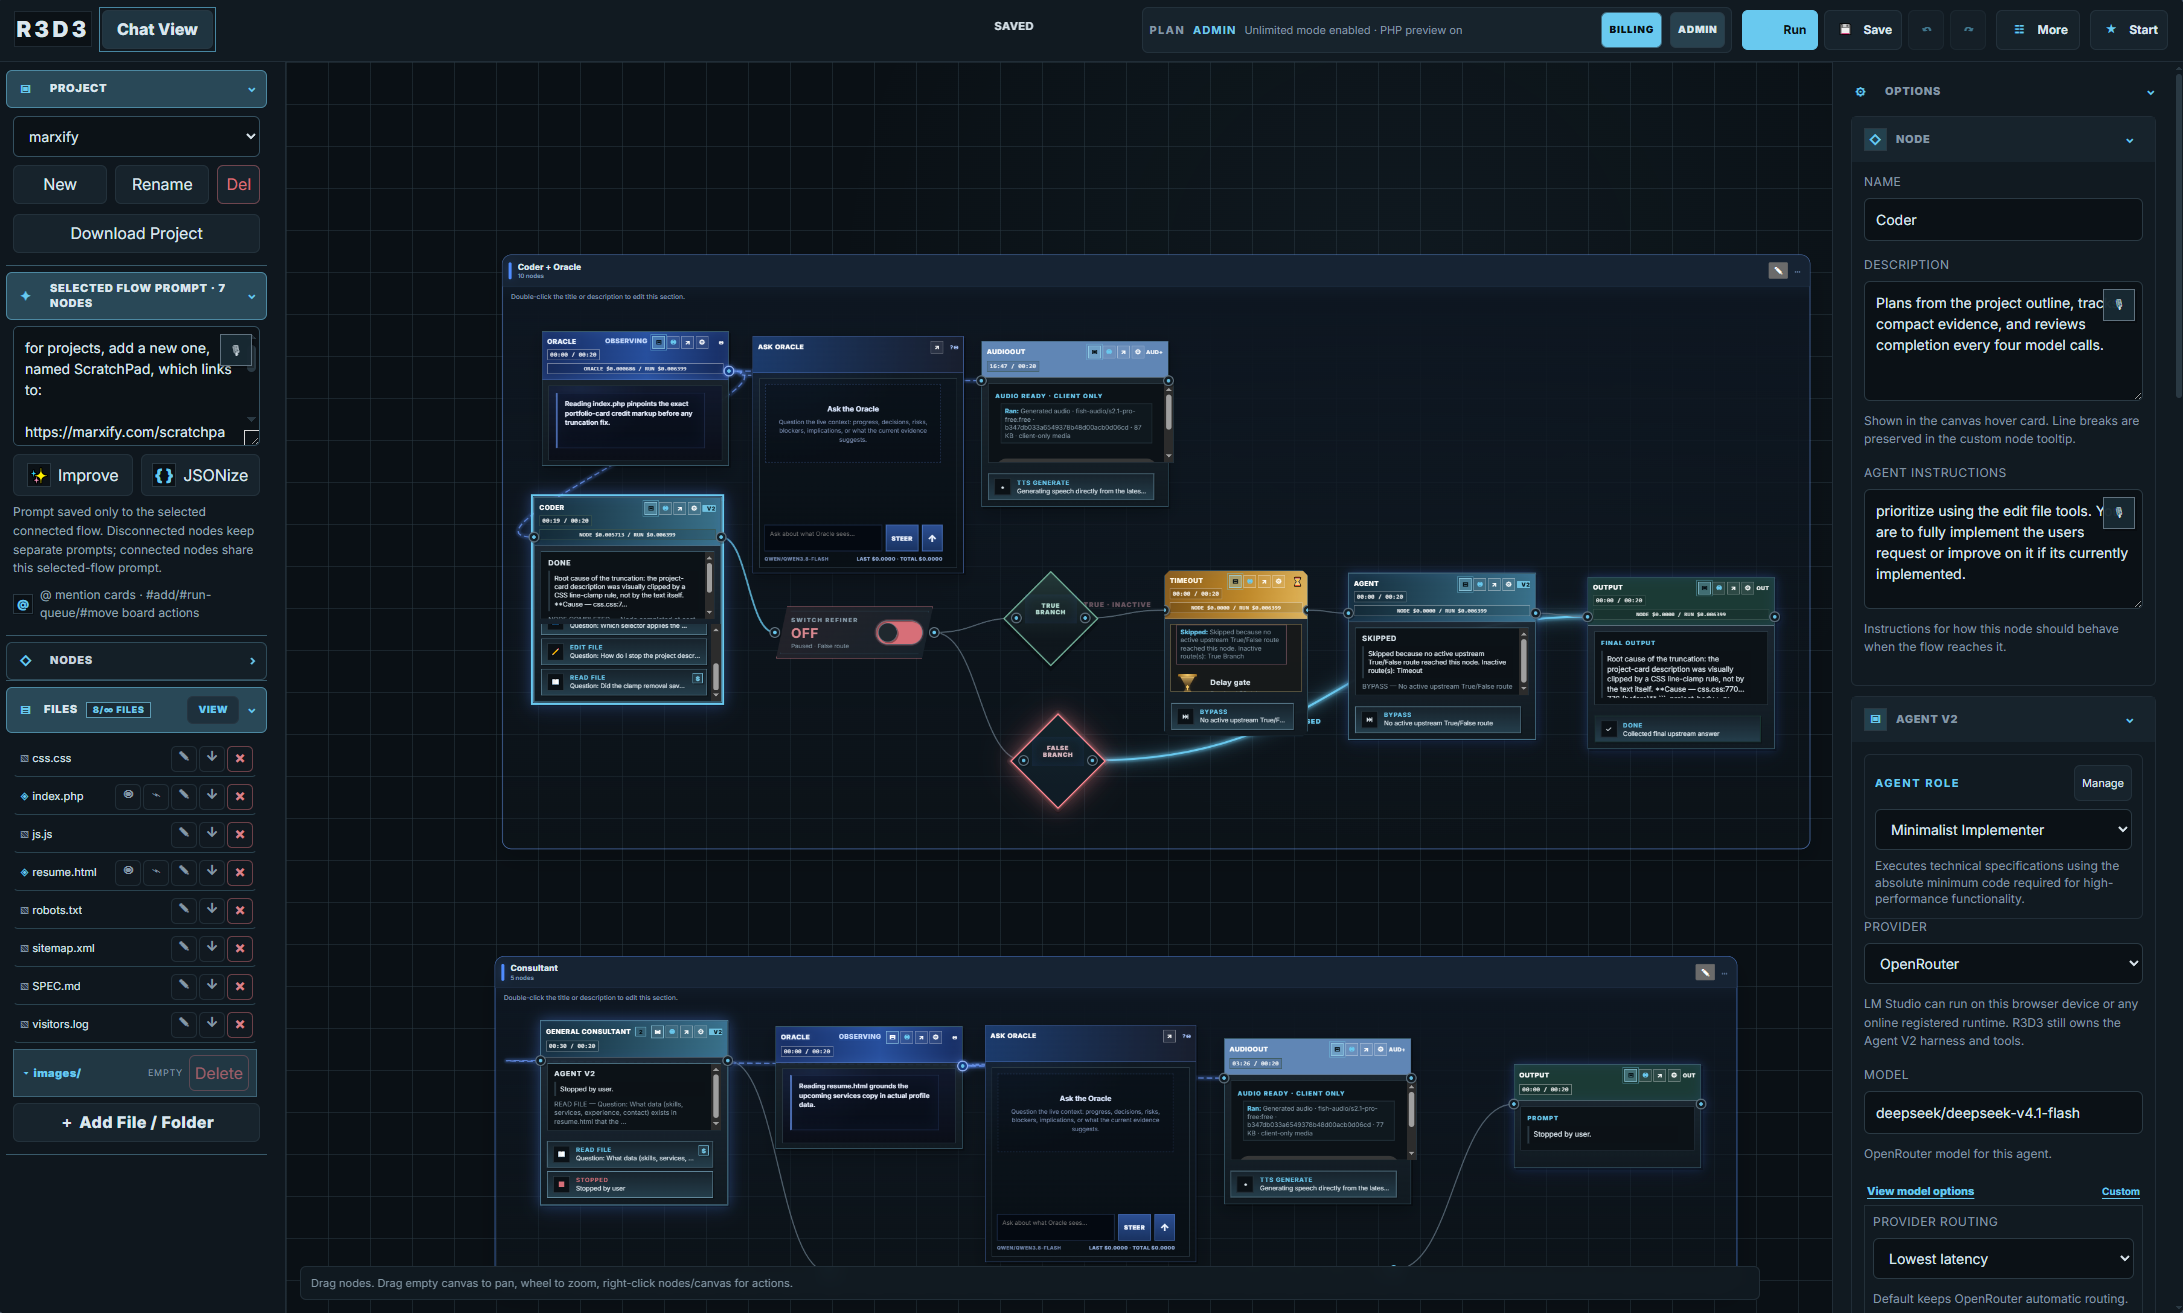Remove sitemap.xml using its red X

[x=240, y=948]
